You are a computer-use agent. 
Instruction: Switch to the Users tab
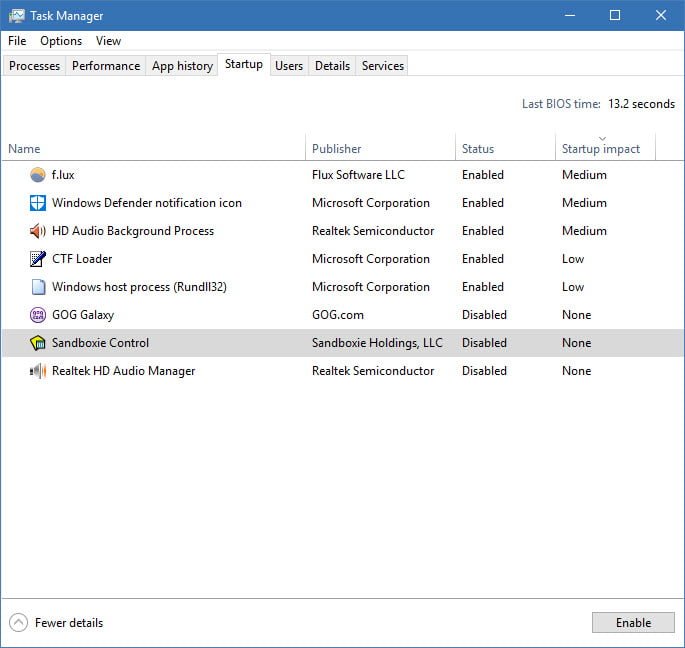(289, 66)
